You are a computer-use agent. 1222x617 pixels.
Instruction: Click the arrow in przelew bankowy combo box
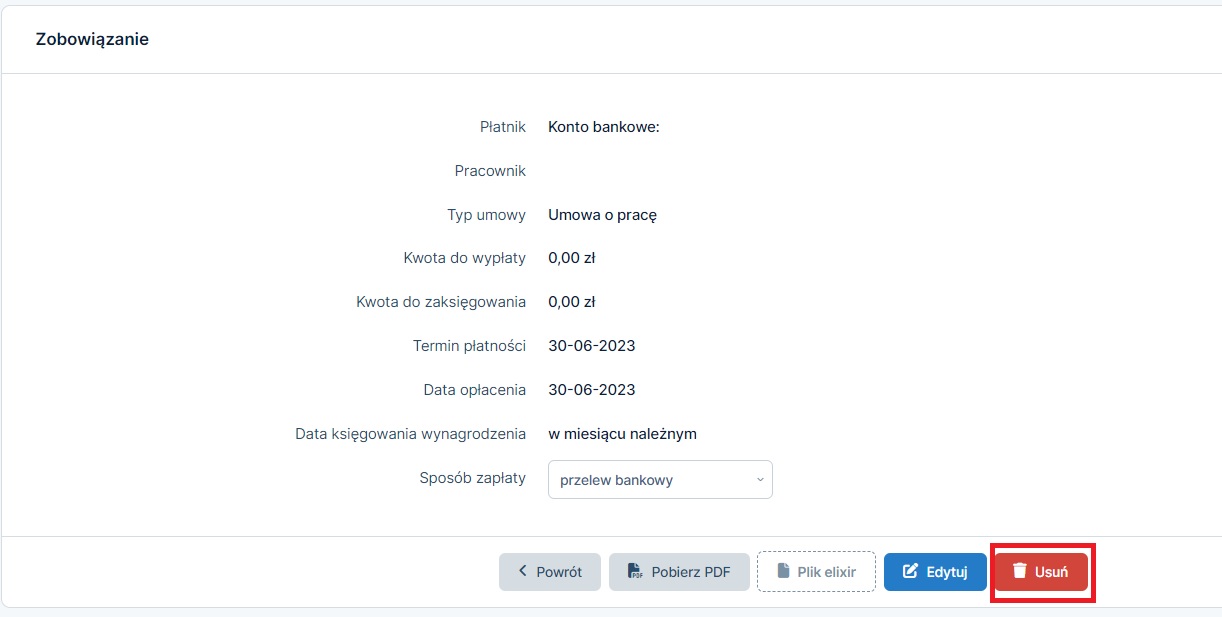(x=759, y=480)
